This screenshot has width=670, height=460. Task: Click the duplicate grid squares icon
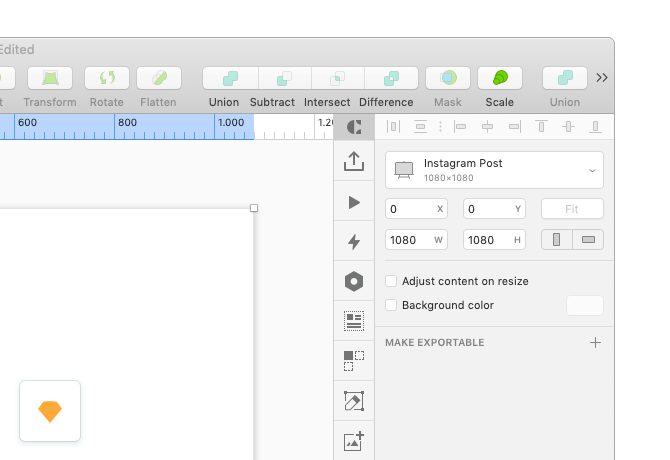click(354, 361)
